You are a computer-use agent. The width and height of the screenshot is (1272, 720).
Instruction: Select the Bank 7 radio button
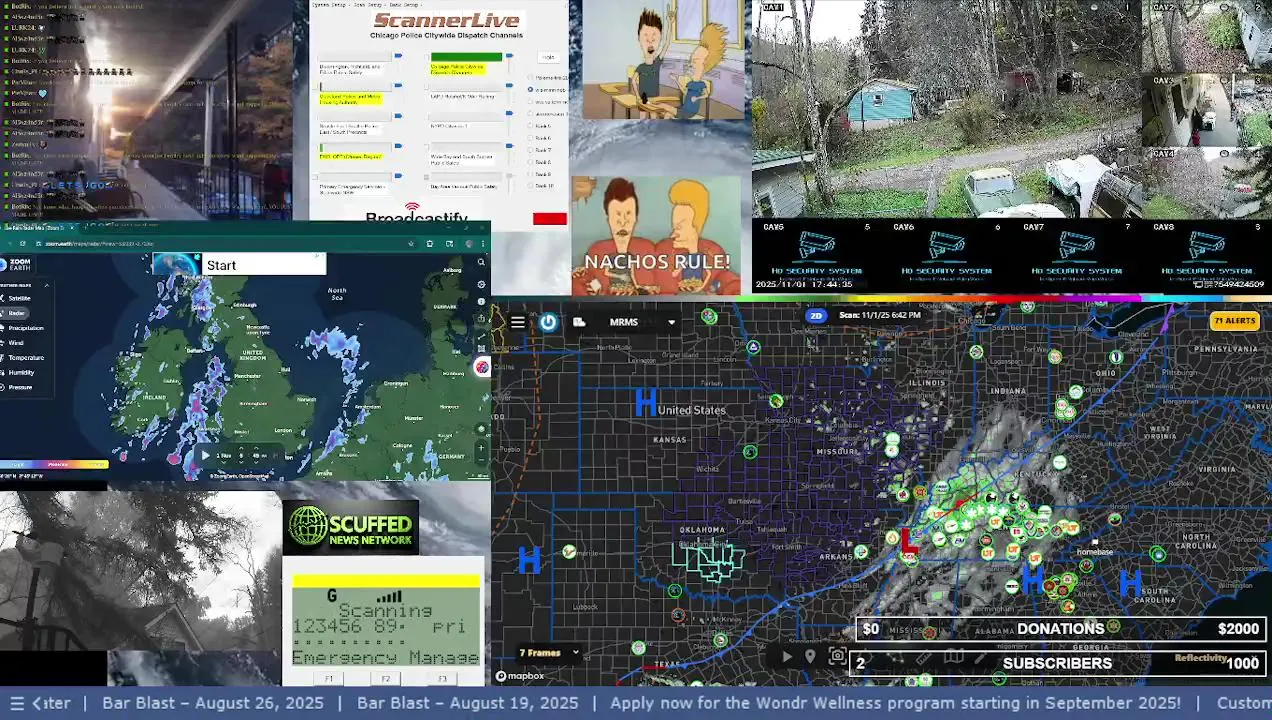(x=530, y=150)
